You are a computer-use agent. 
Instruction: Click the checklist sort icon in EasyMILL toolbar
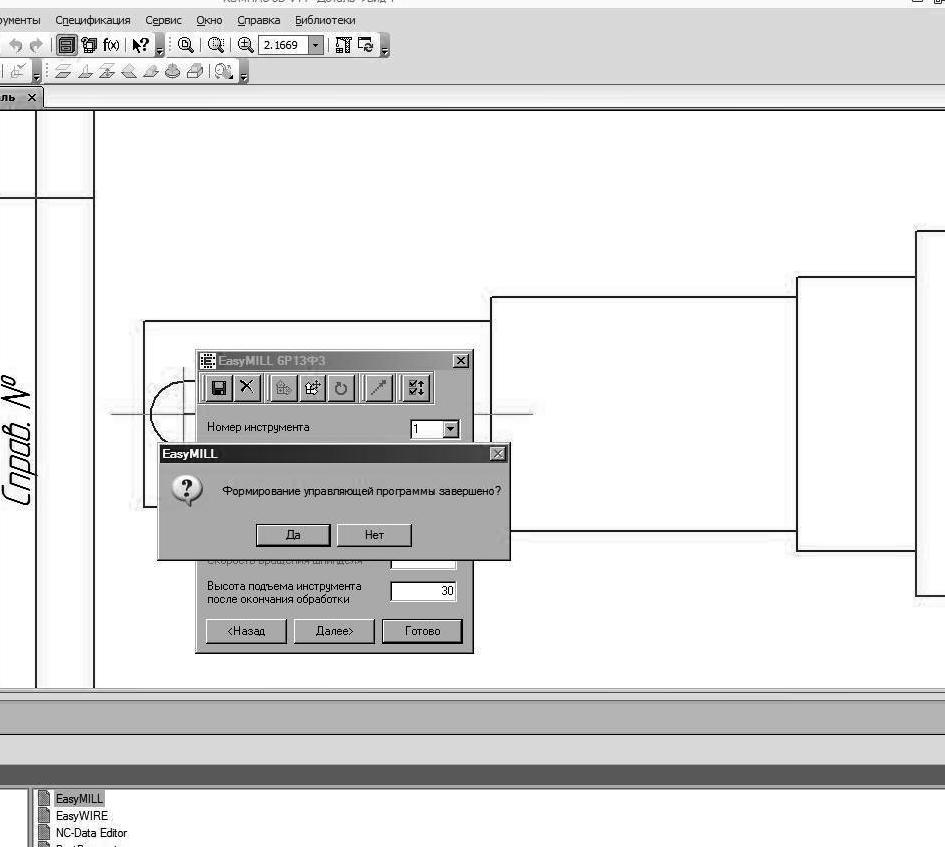point(416,388)
